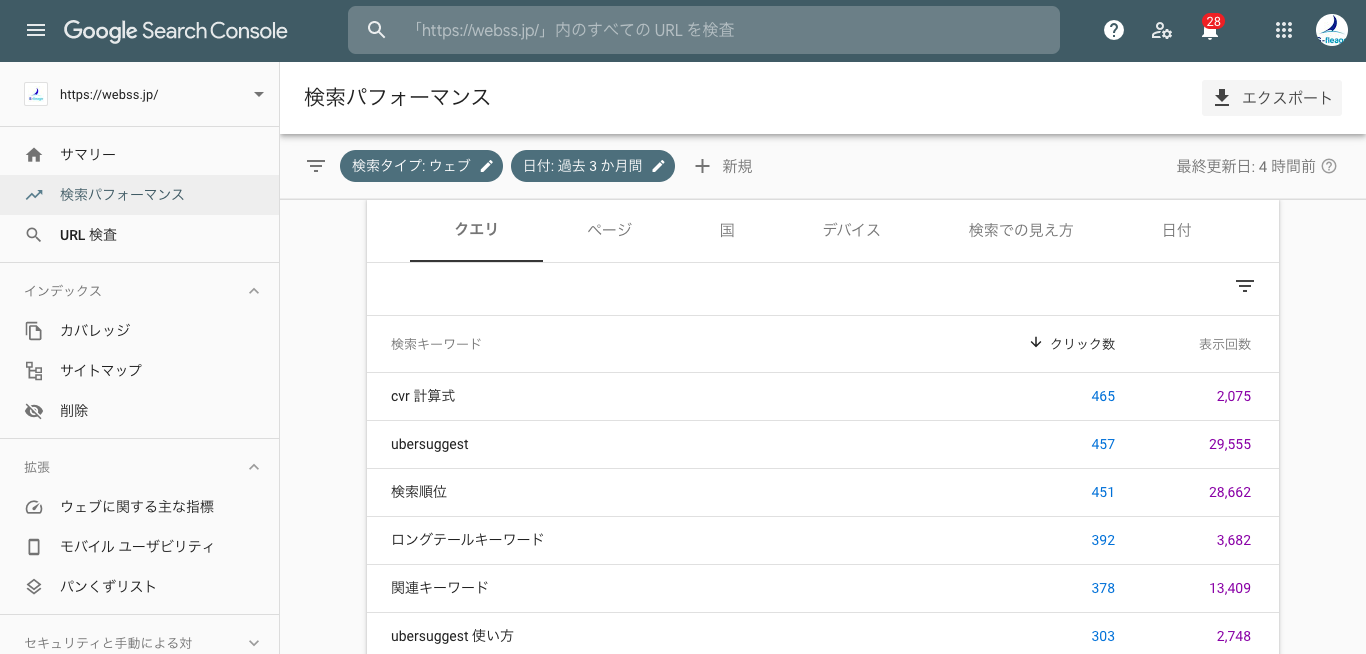
Task: Select 検索パフォーマンス in sidebar
Action: point(139,195)
